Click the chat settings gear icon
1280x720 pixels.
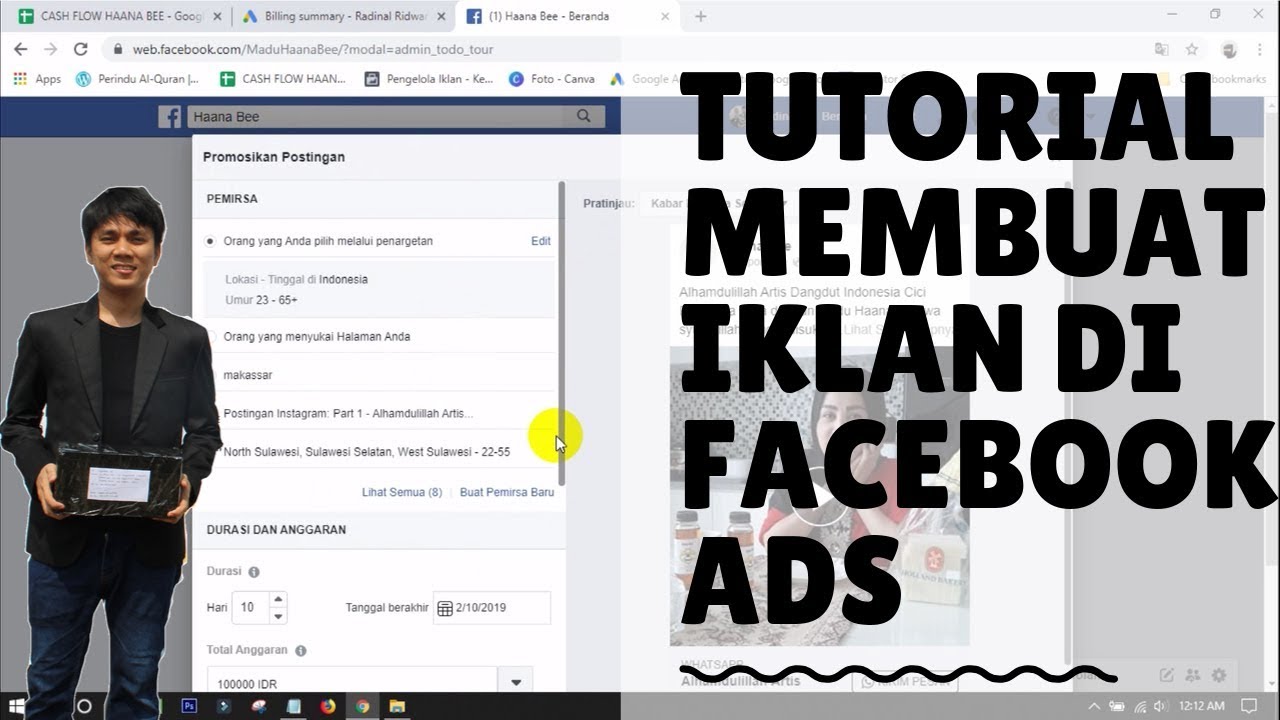coord(1218,676)
